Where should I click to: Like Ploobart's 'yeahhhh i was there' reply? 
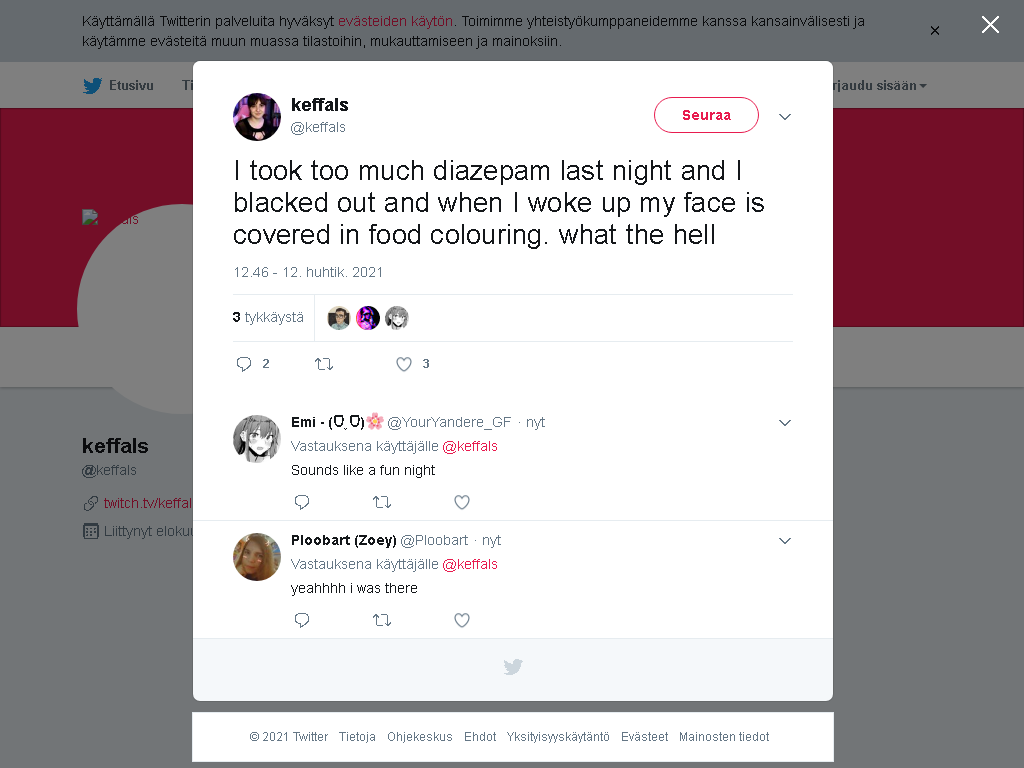coord(462,620)
